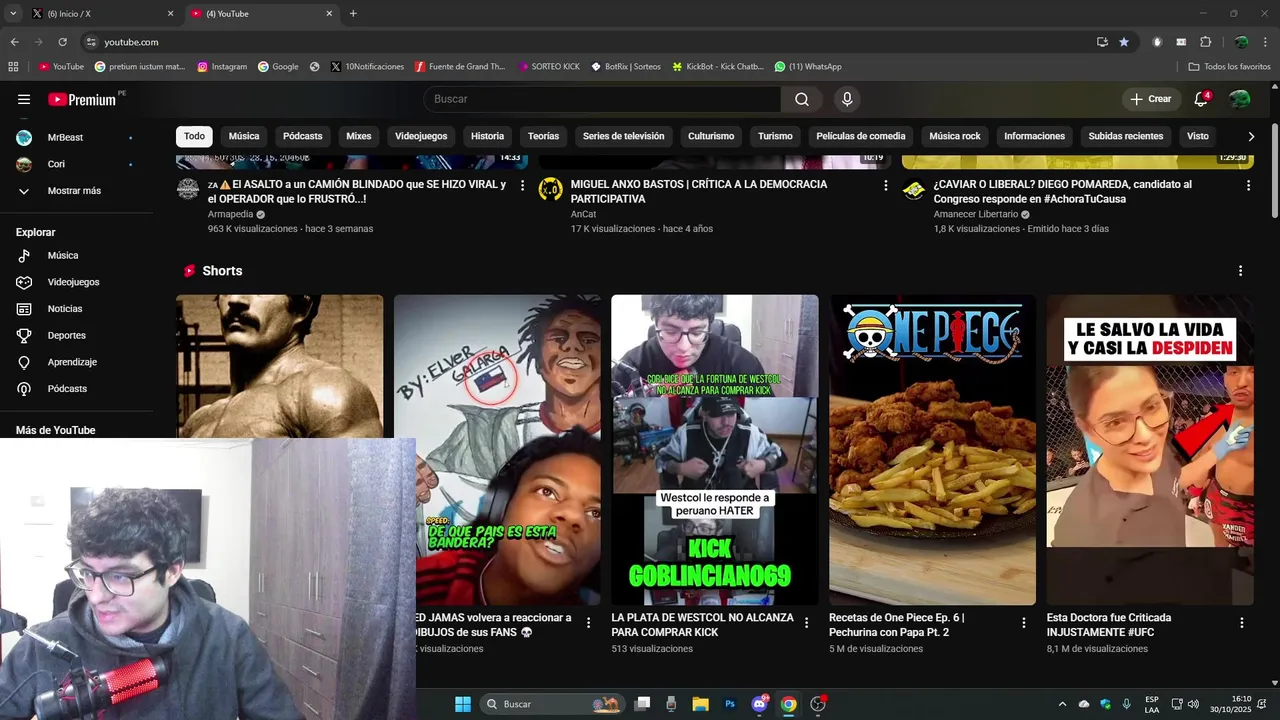The height and width of the screenshot is (720, 1280).
Task: Open AnCat channel avatar
Action: [x=551, y=189]
